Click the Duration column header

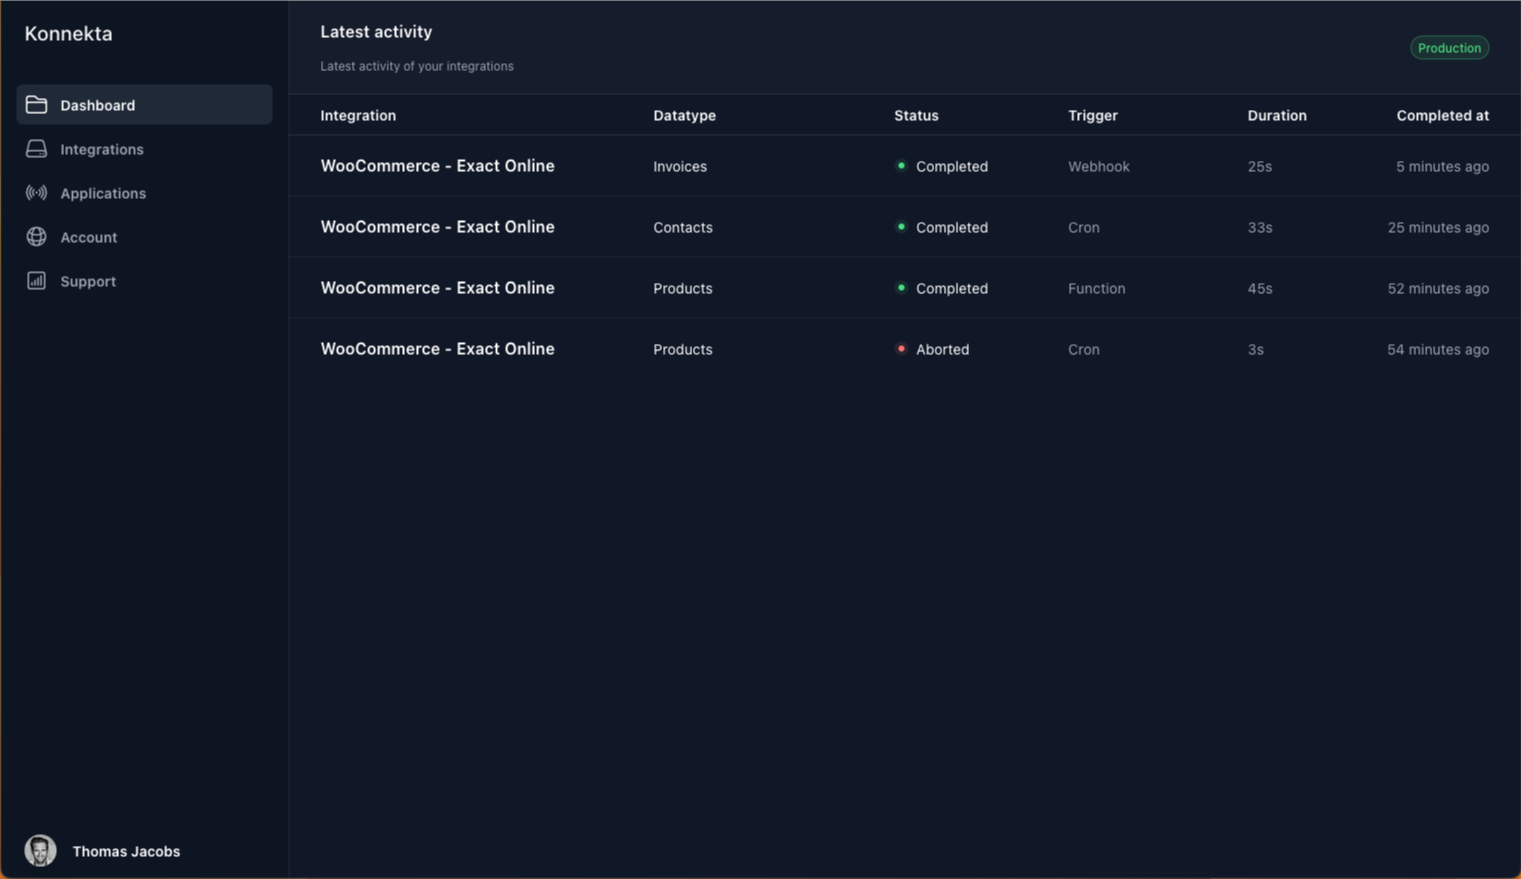click(x=1277, y=115)
